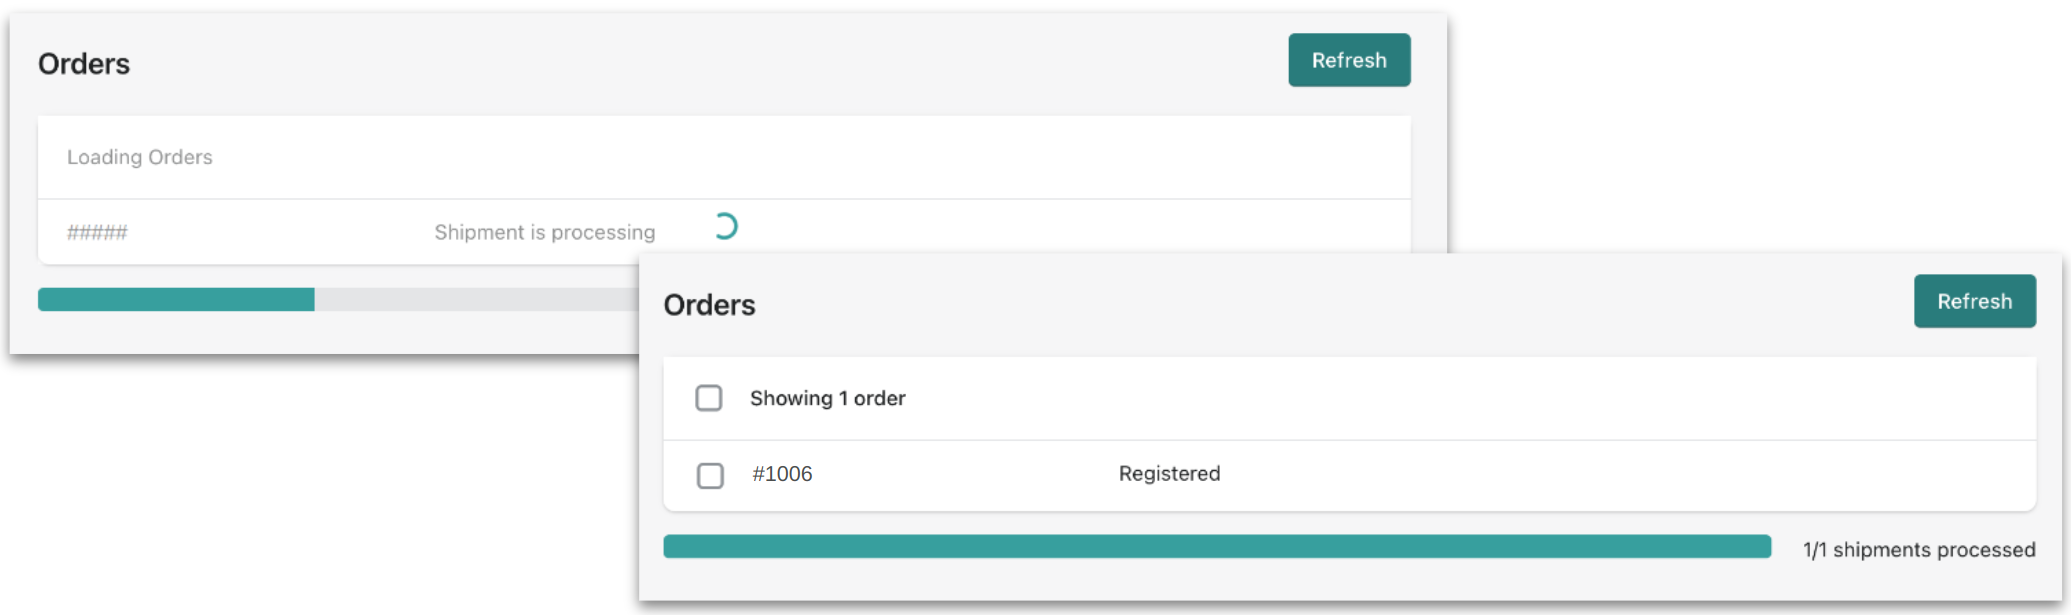Check the checkbox for order #1006
The image size is (2071, 615).
pos(711,475)
